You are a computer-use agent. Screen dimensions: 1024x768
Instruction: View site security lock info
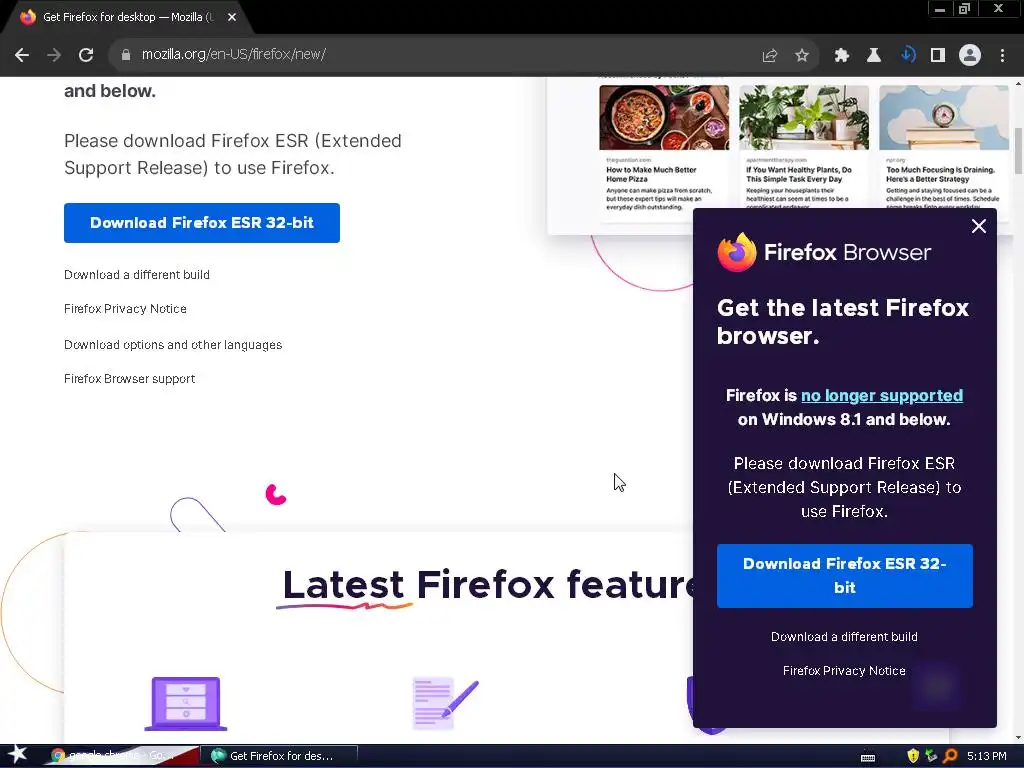(x=126, y=55)
